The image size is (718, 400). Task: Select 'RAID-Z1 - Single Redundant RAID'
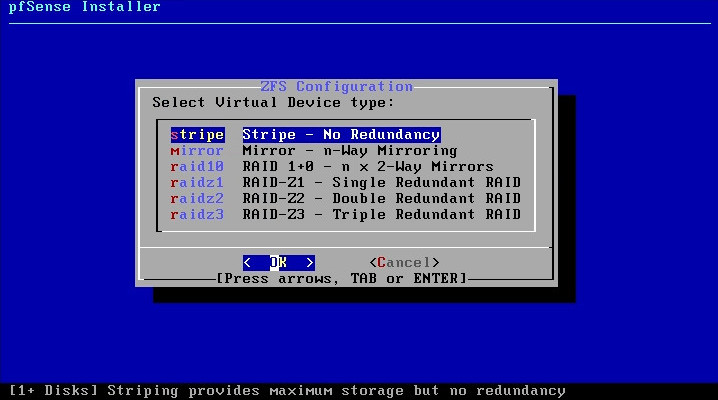pos(381,182)
